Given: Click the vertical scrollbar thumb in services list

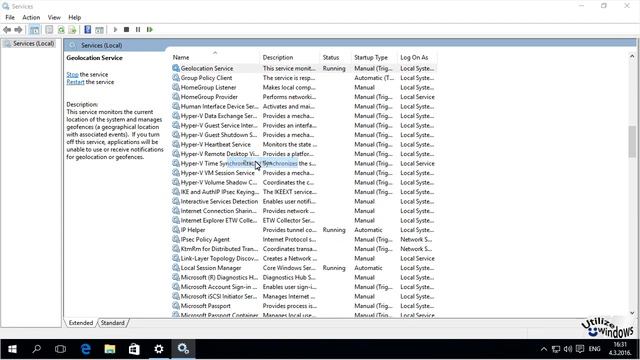Looking at the screenshot, I should [x=632, y=141].
